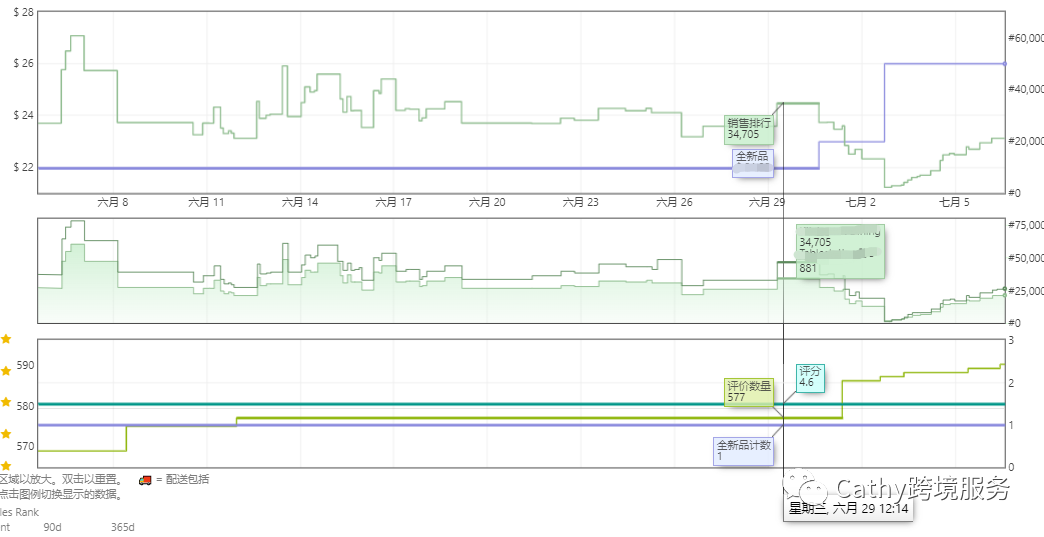Click the topmost yellow star icon
This screenshot has width=1044, height=537.
(x=5, y=339)
